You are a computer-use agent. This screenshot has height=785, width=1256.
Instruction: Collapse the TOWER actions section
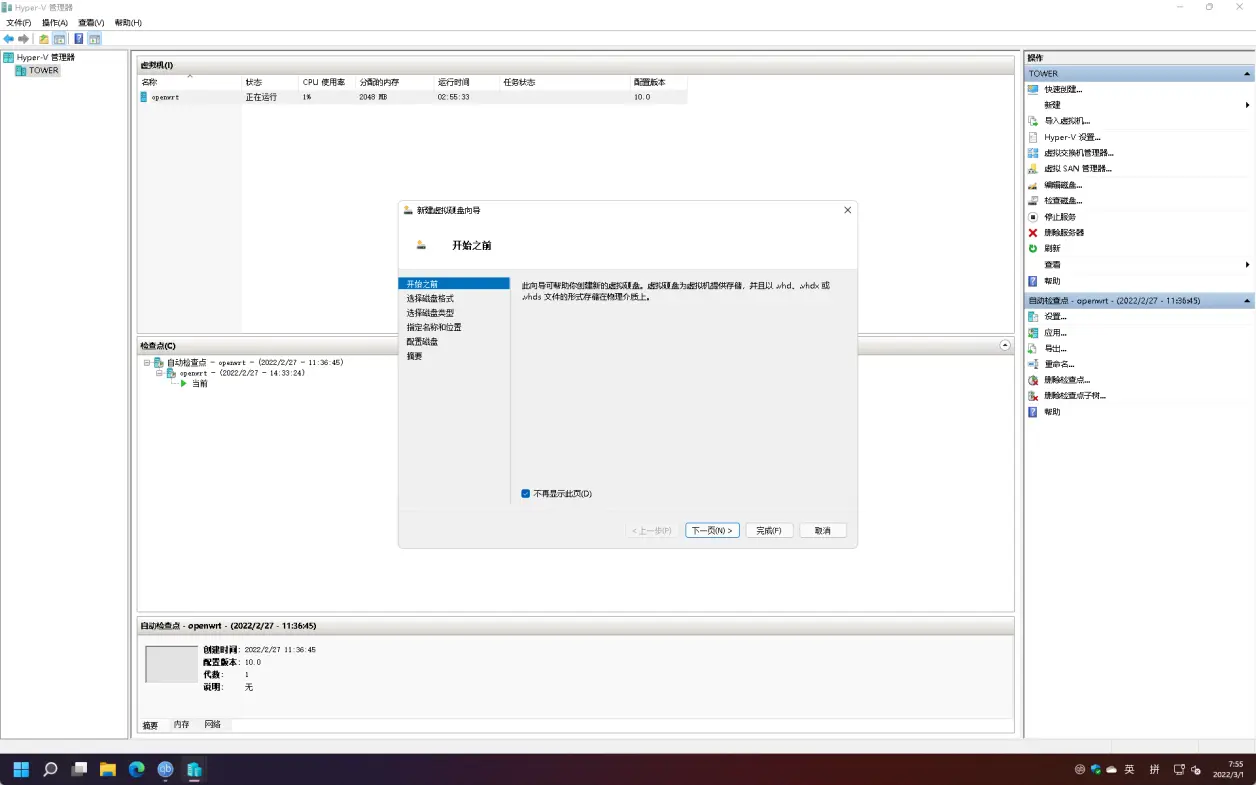(1247, 74)
